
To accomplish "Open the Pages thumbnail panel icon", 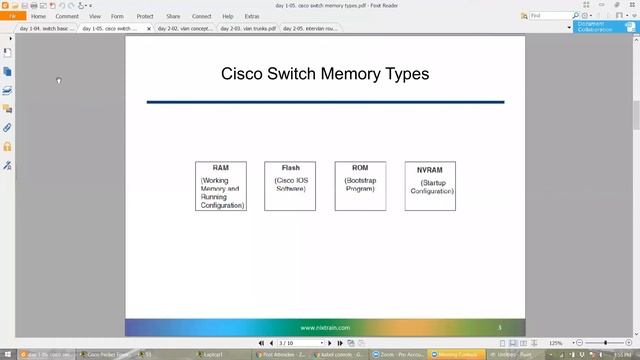I will (x=7, y=72).
